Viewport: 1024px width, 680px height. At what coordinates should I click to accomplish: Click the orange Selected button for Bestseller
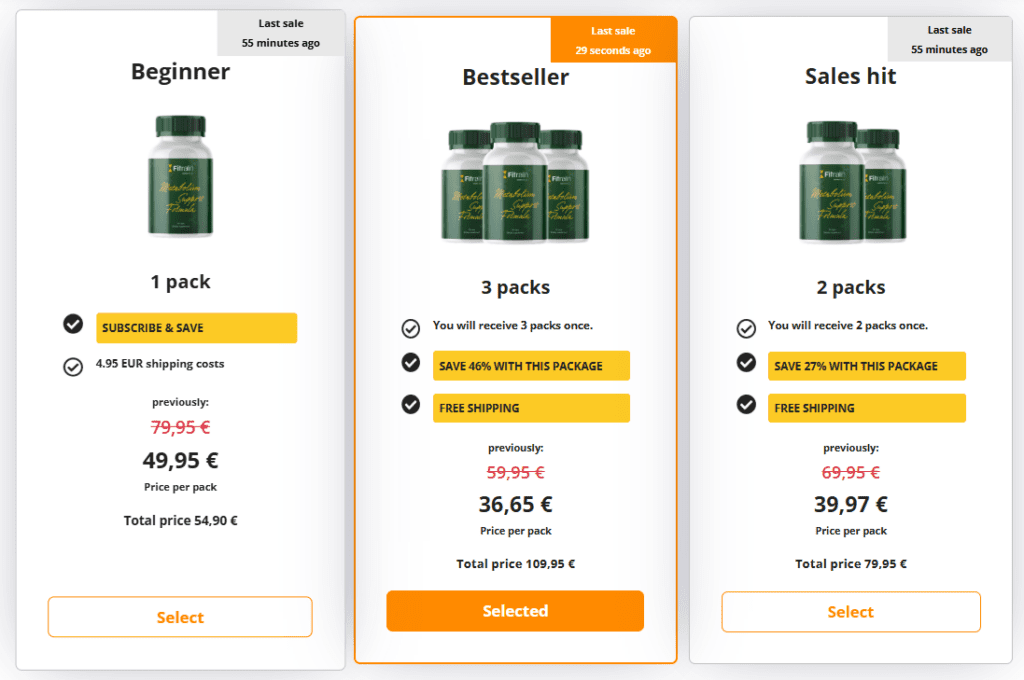pos(515,611)
